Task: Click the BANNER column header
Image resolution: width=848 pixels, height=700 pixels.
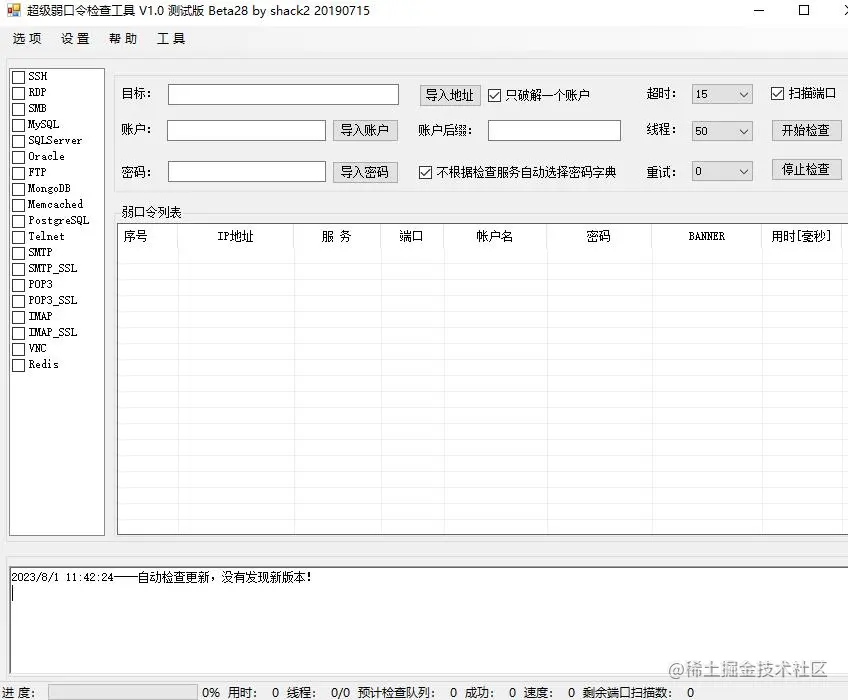Action: [706, 236]
